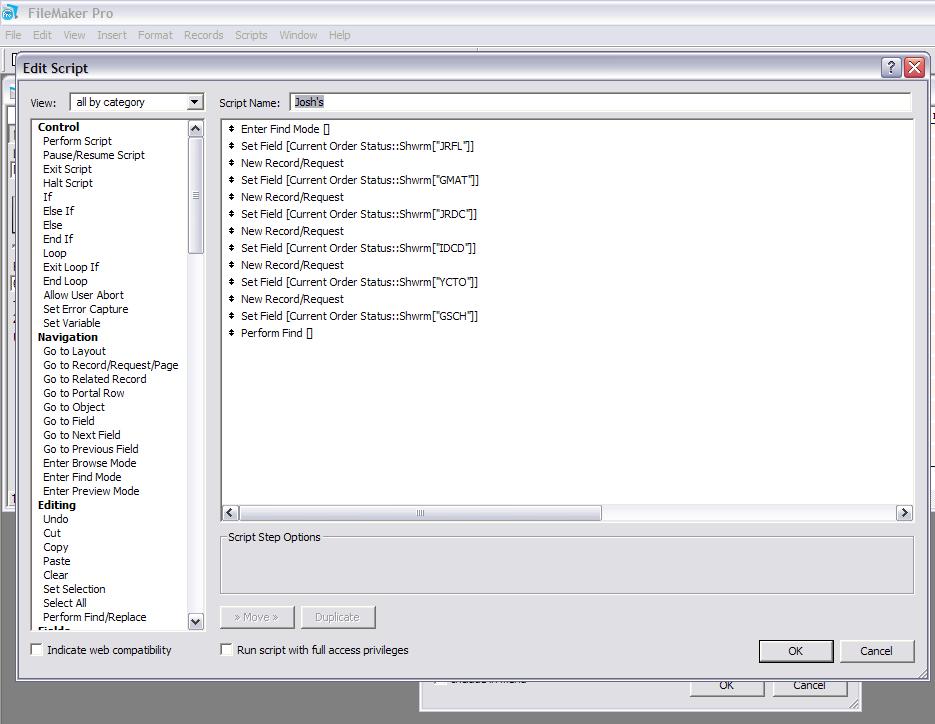
Task: Click handle icon beside Set Field "JRDC" step
Action: (231, 214)
